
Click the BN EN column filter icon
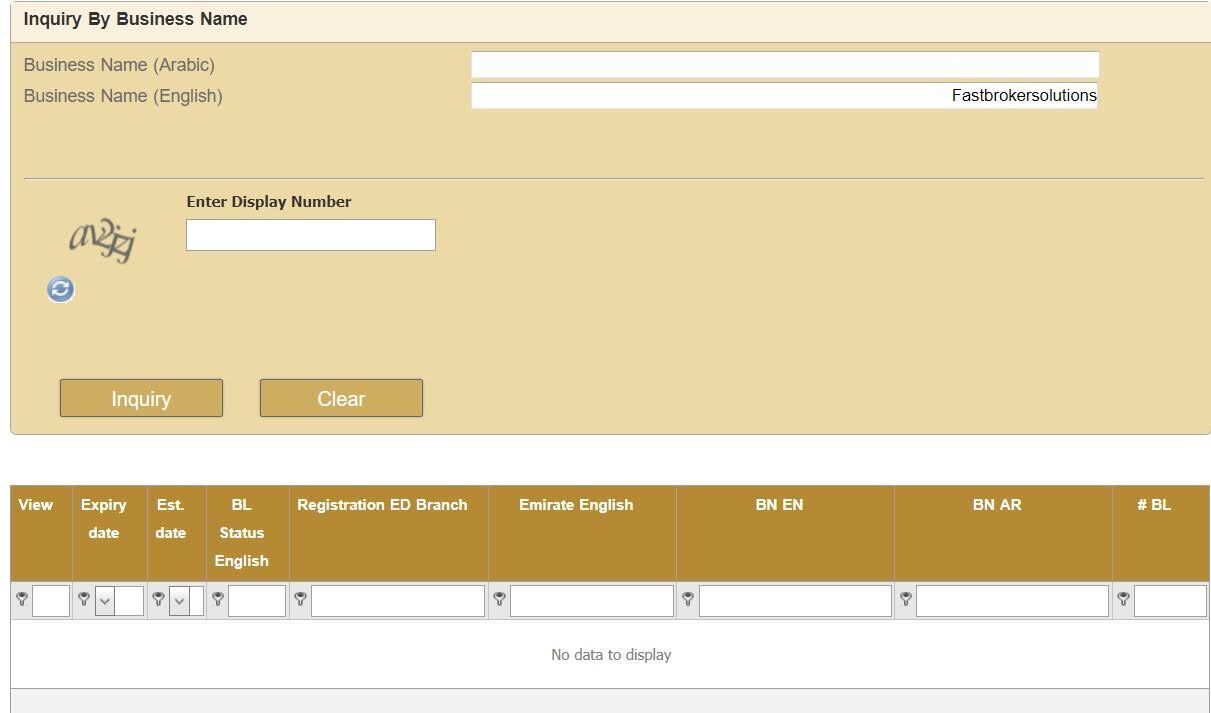[688, 600]
